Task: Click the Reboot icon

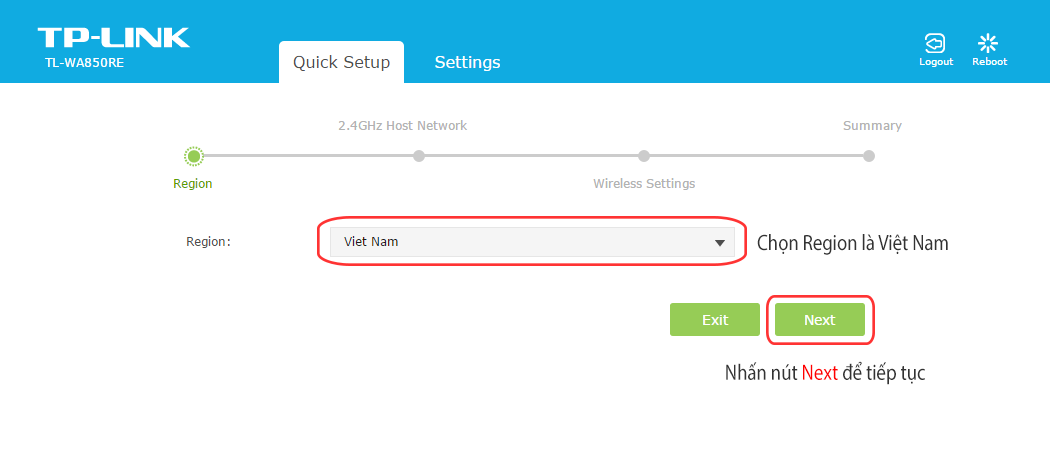Action: point(988,43)
